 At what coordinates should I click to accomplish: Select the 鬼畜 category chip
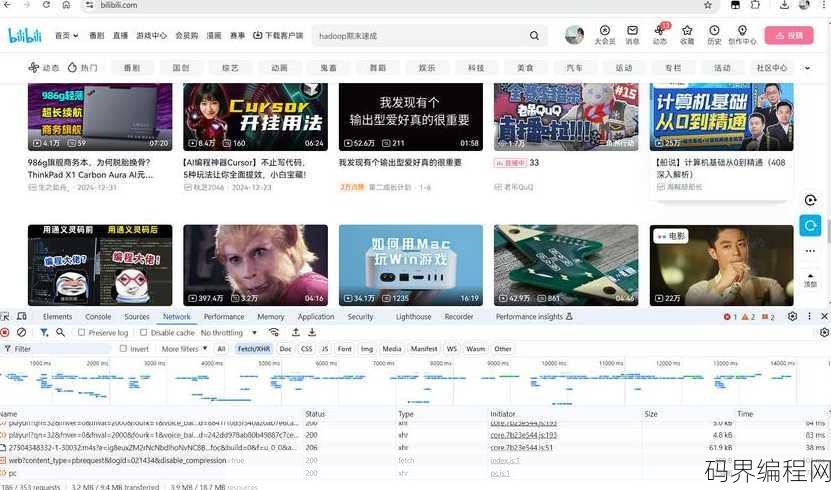329,68
